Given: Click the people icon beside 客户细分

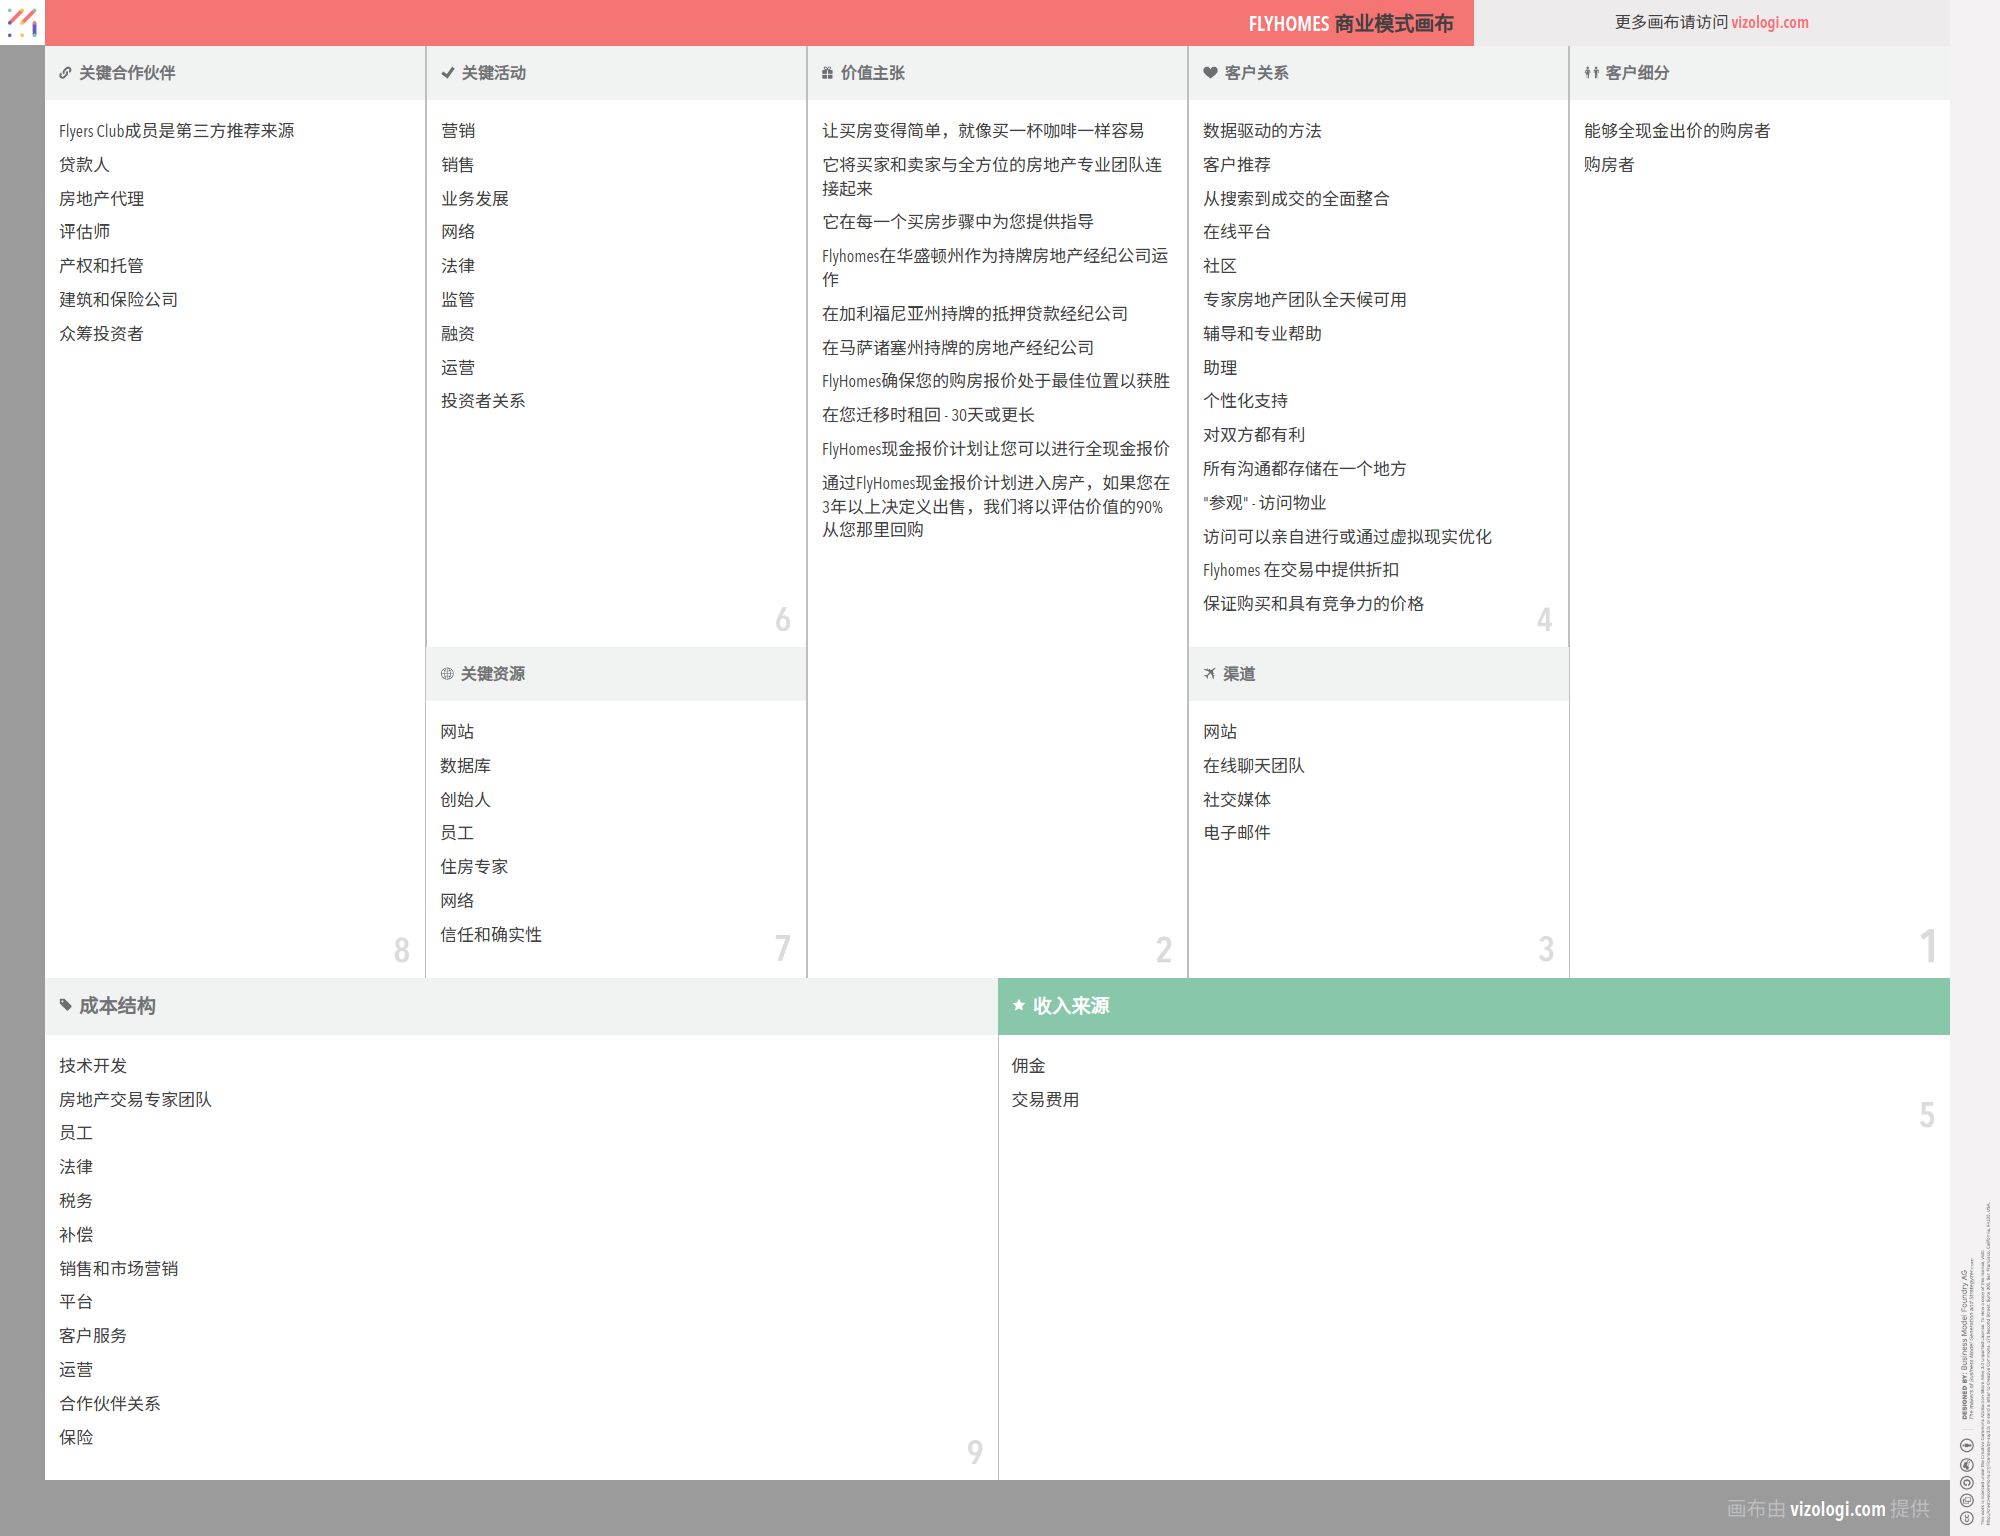Looking at the screenshot, I should [x=1591, y=73].
